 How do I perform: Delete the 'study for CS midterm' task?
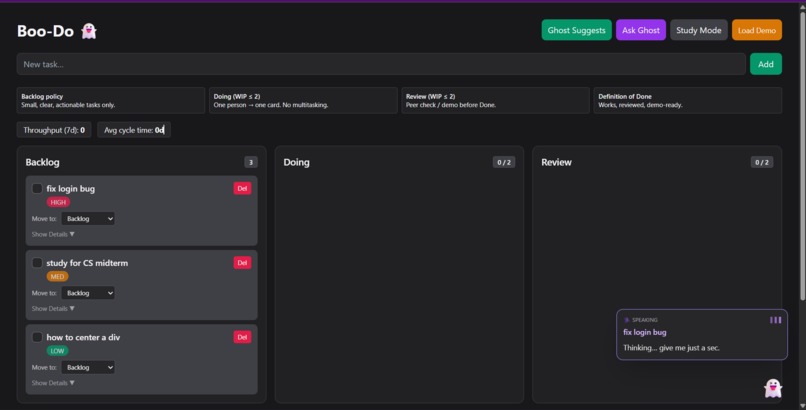coord(242,263)
